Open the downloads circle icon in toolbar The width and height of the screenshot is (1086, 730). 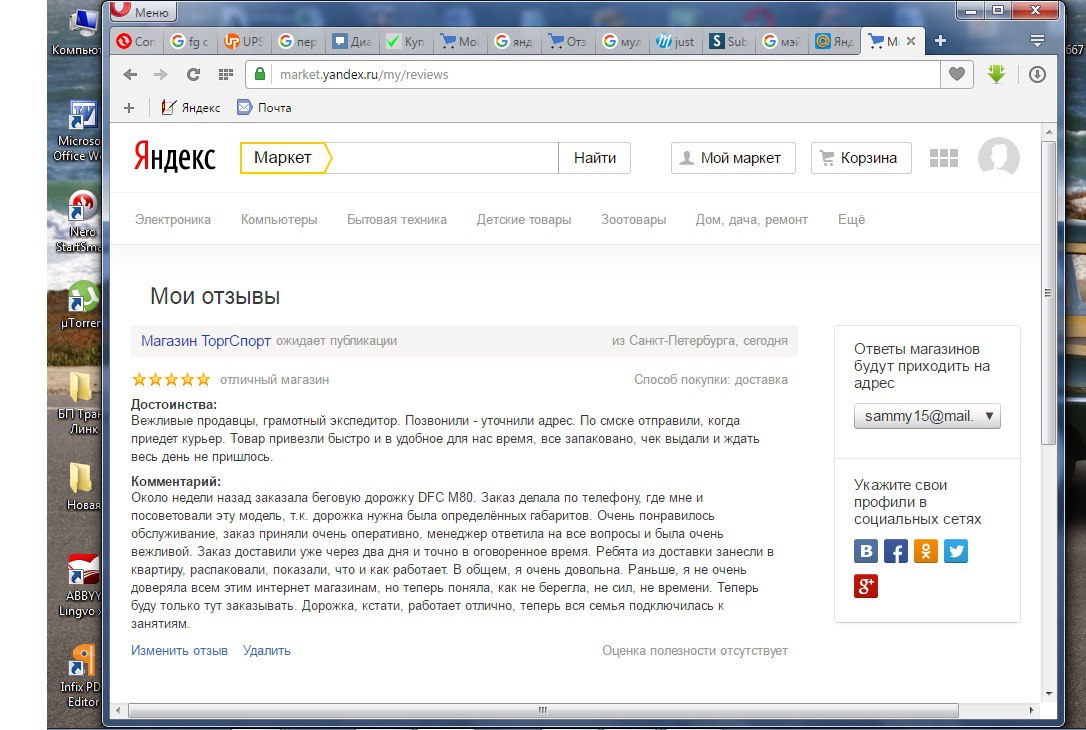coord(1037,74)
